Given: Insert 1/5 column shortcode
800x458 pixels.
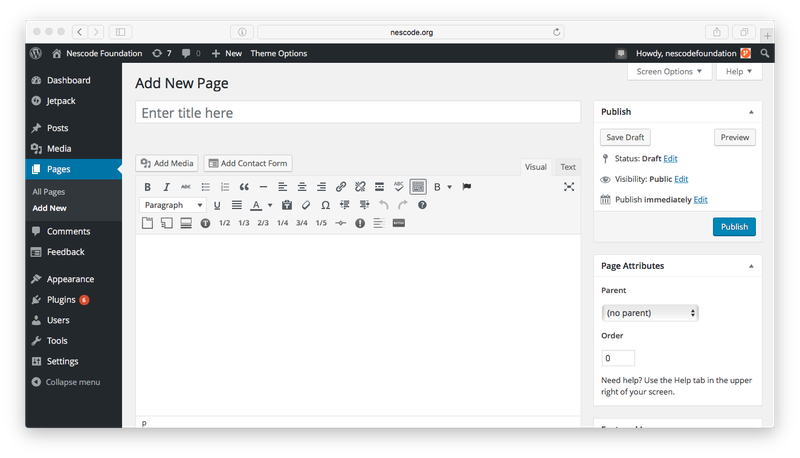Looking at the screenshot, I should pyautogui.click(x=321, y=223).
